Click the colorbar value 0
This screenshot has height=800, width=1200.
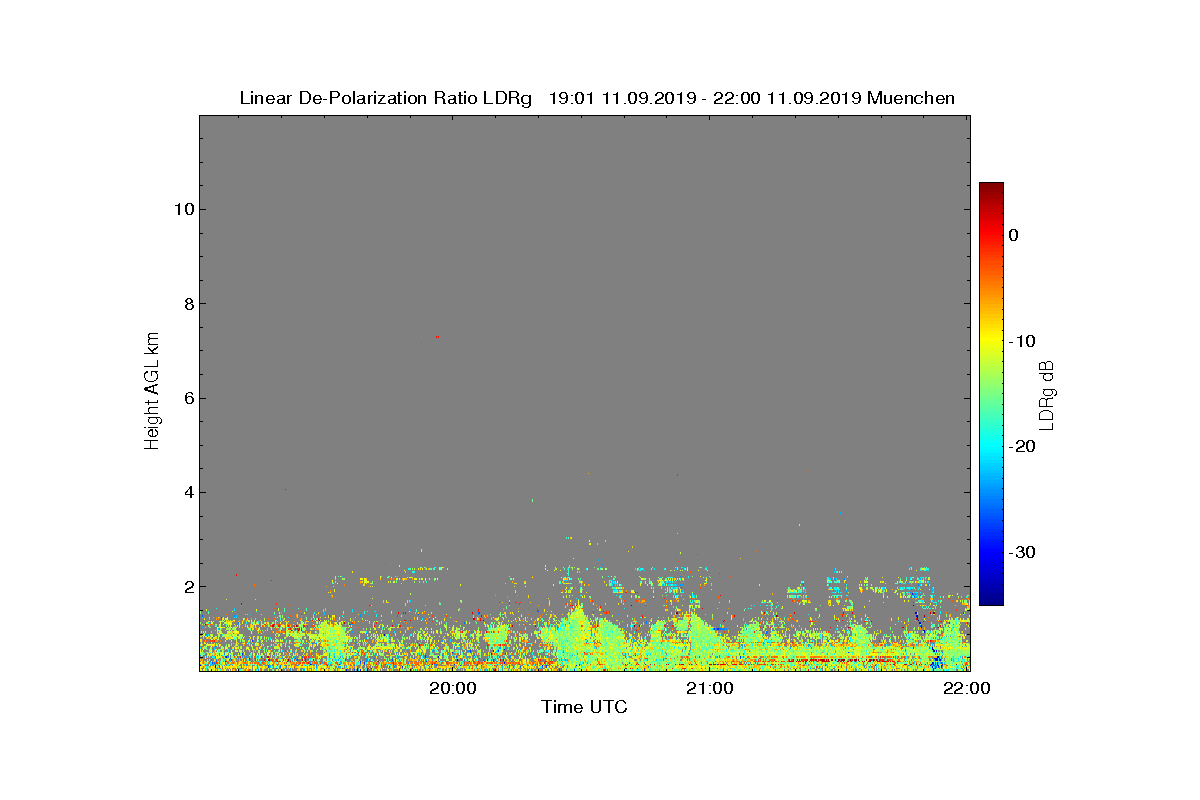[x=1013, y=235]
